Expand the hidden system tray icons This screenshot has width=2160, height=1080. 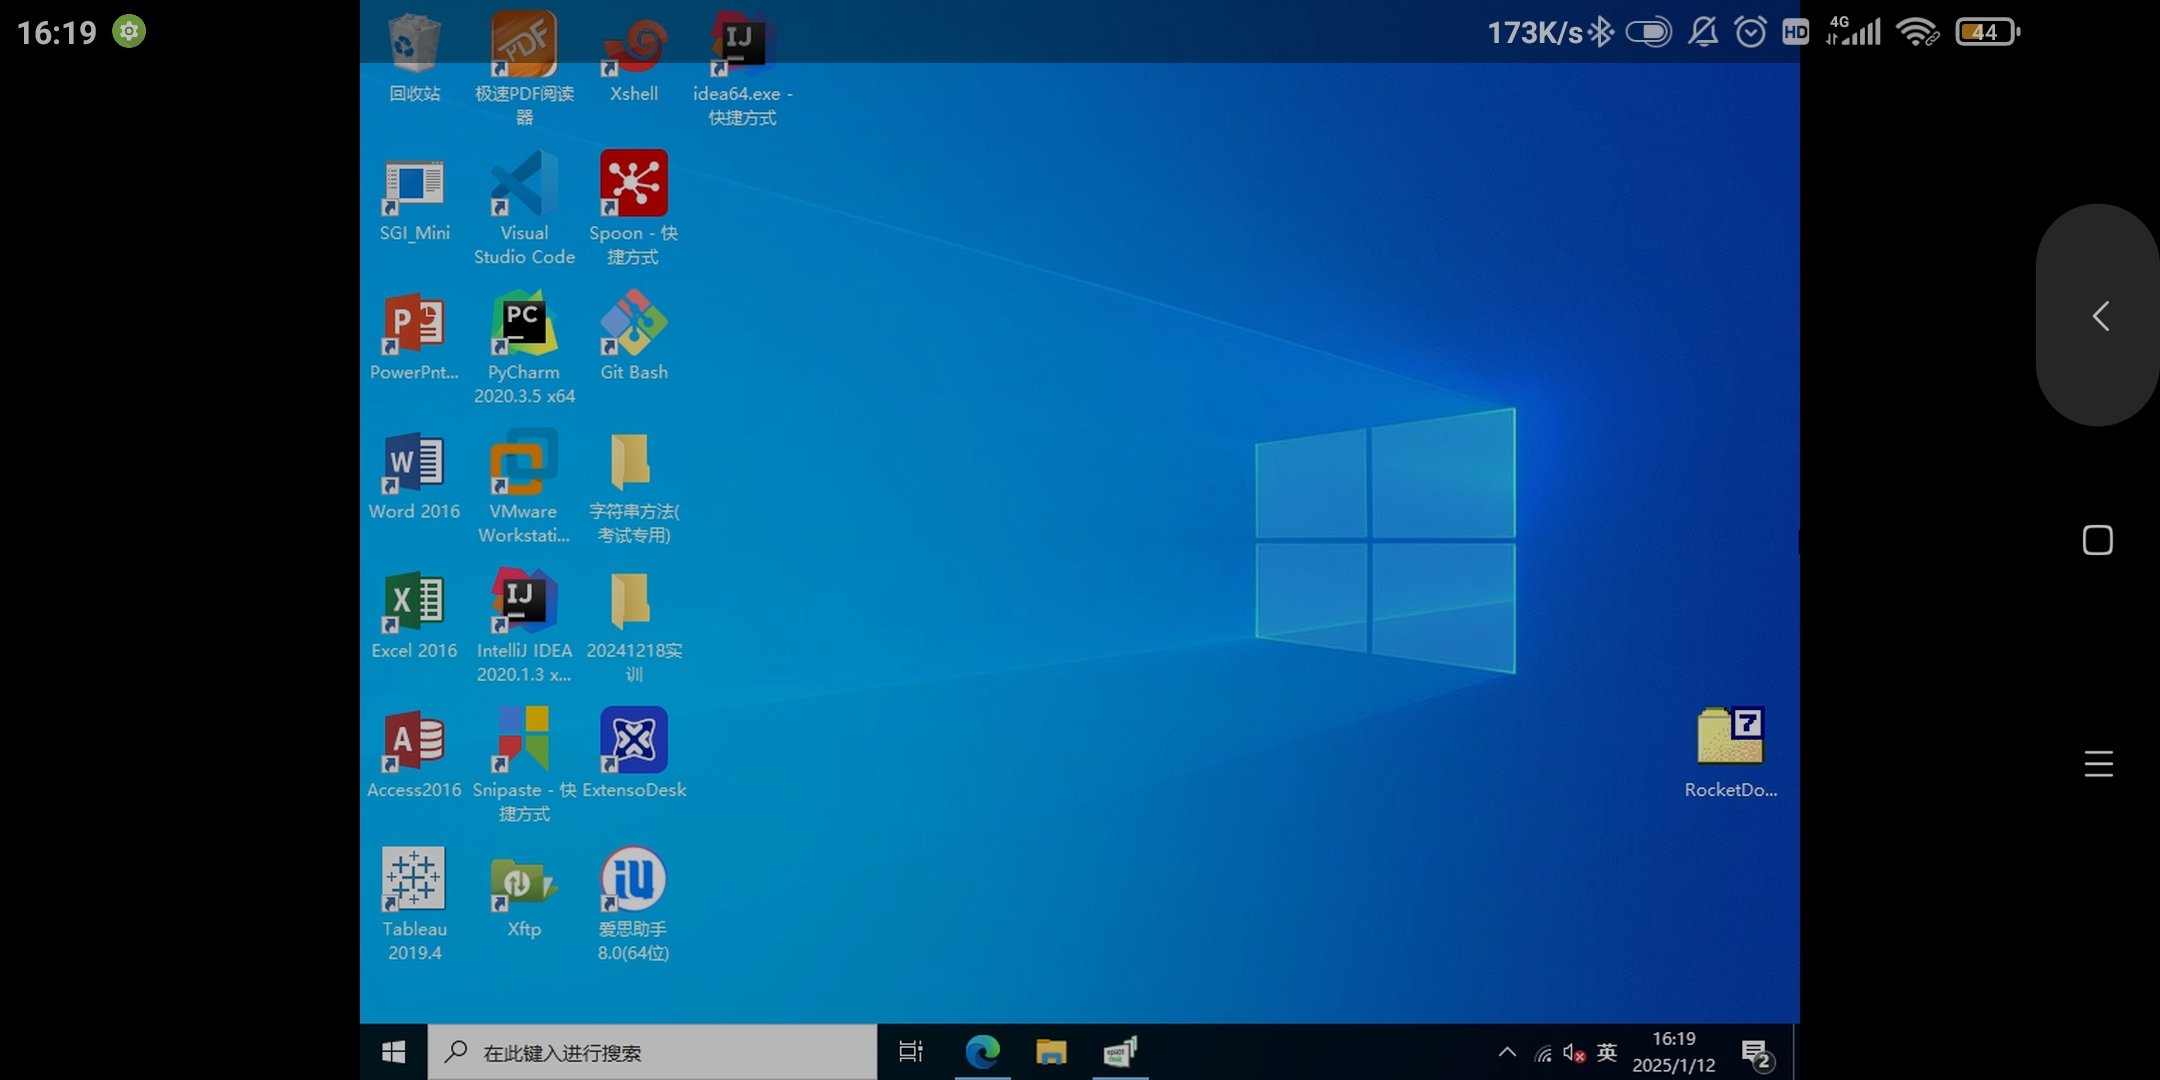click(1507, 1052)
